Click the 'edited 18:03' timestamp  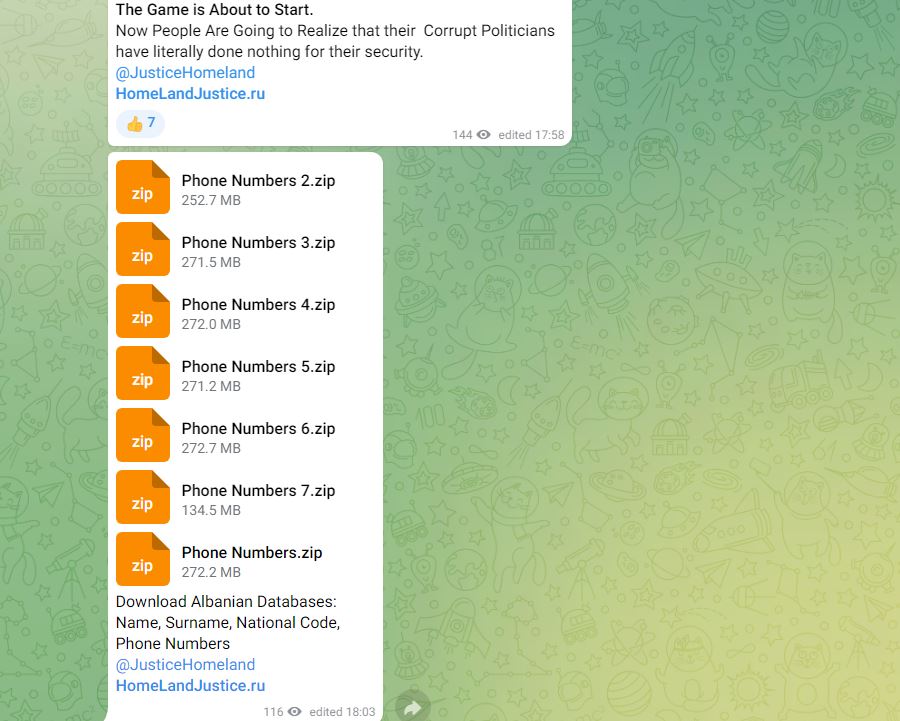[342, 712]
